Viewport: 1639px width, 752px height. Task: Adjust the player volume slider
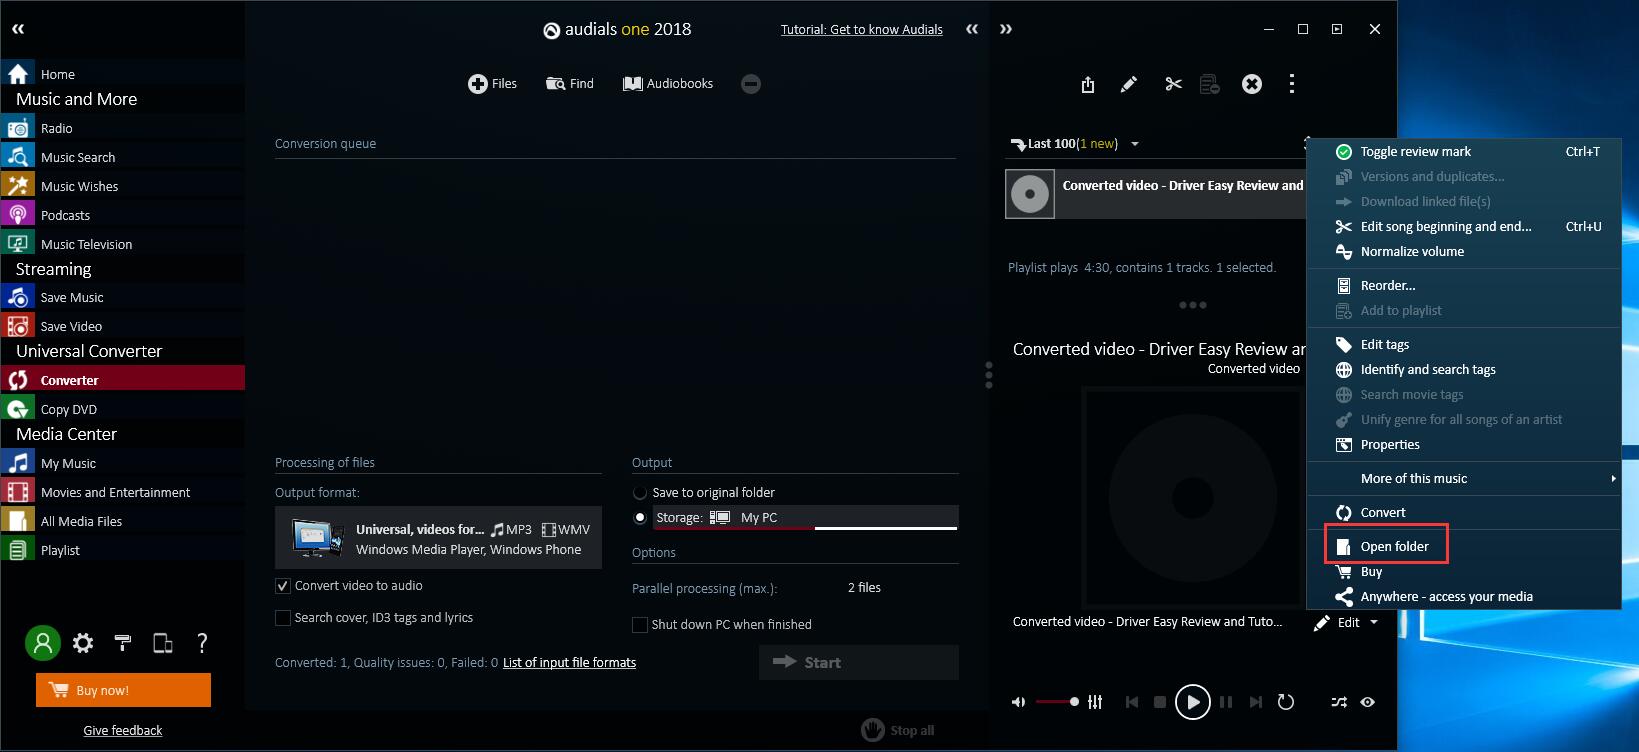1057,702
